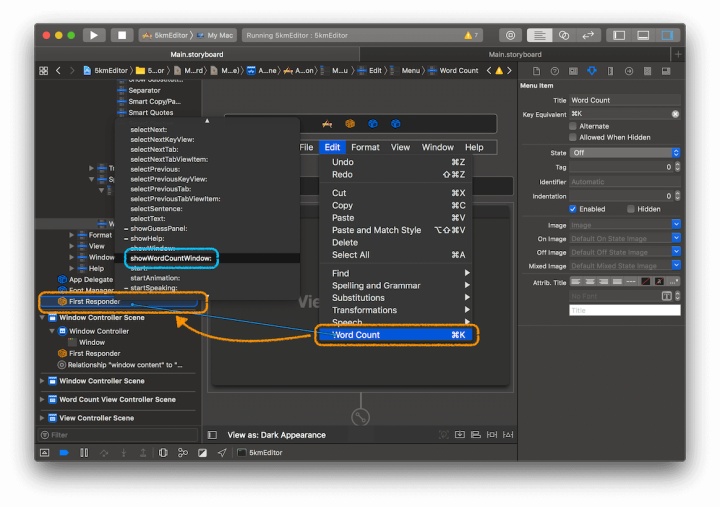Screen dimensions: 720x507
Task: Open the Image dropdown
Action: click(x=676, y=225)
